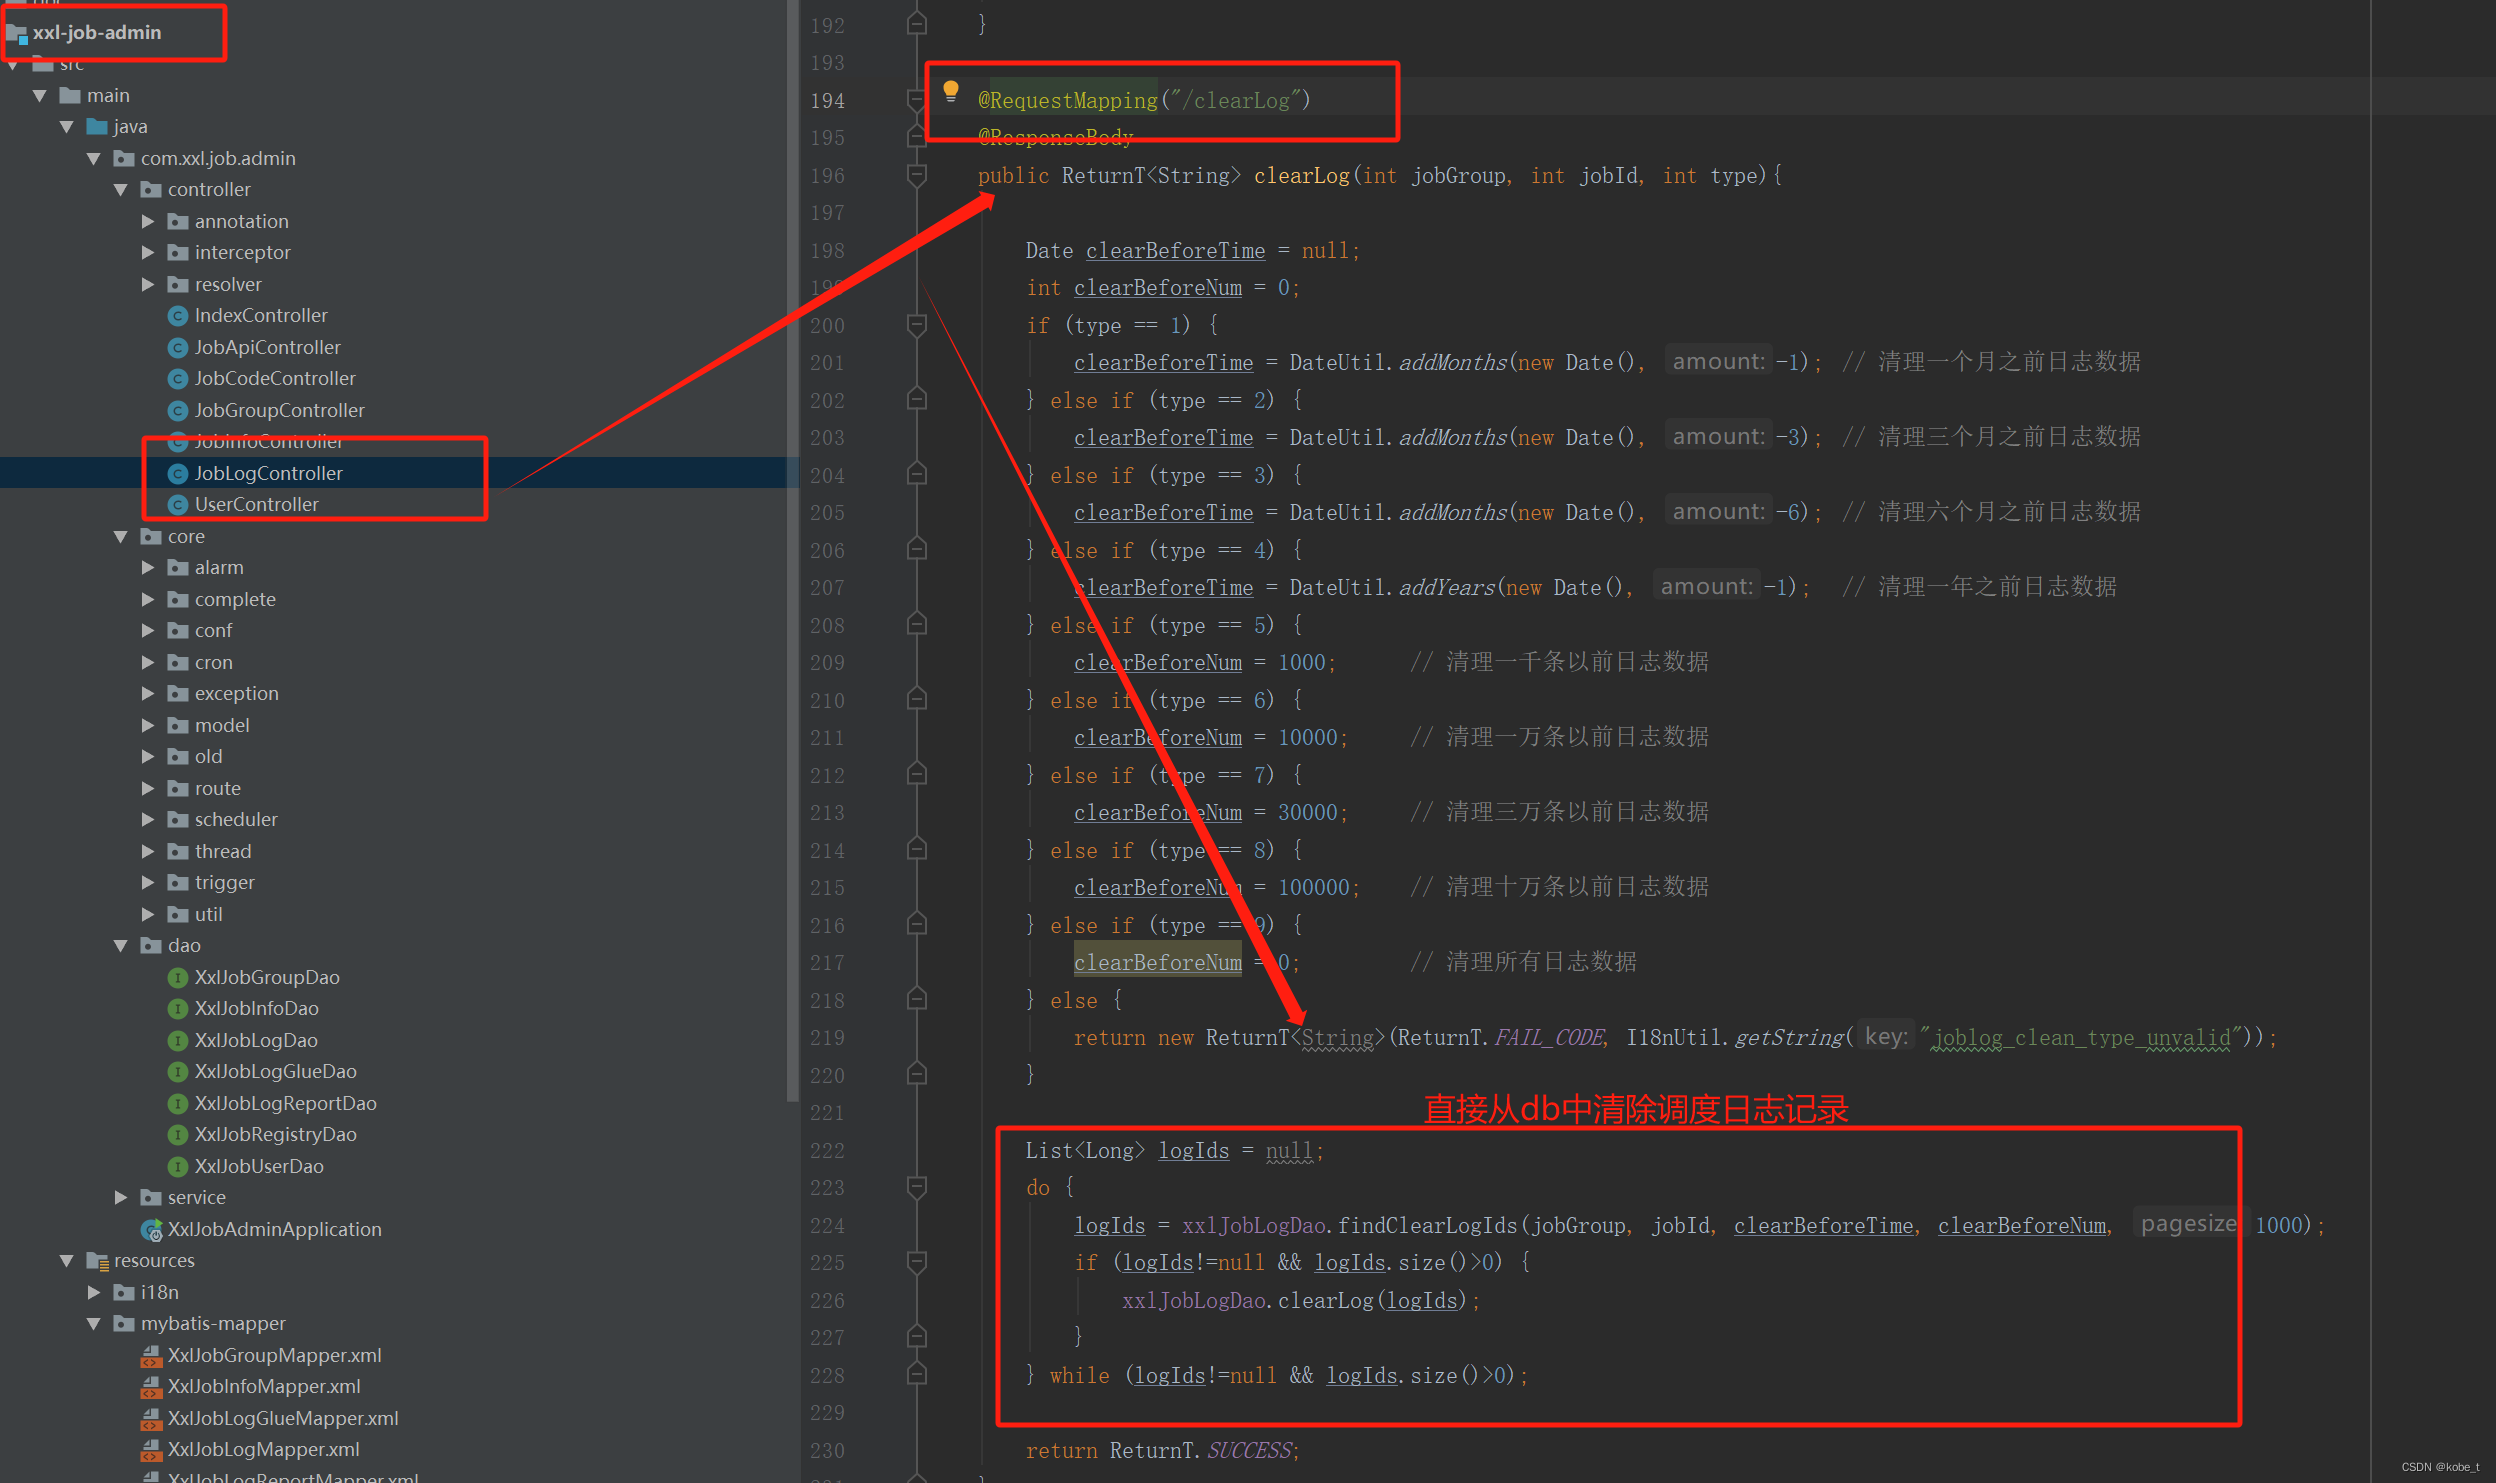This screenshot has height=1483, width=2496.
Task: Fold the clearLog method at line 196
Action: tap(916, 176)
